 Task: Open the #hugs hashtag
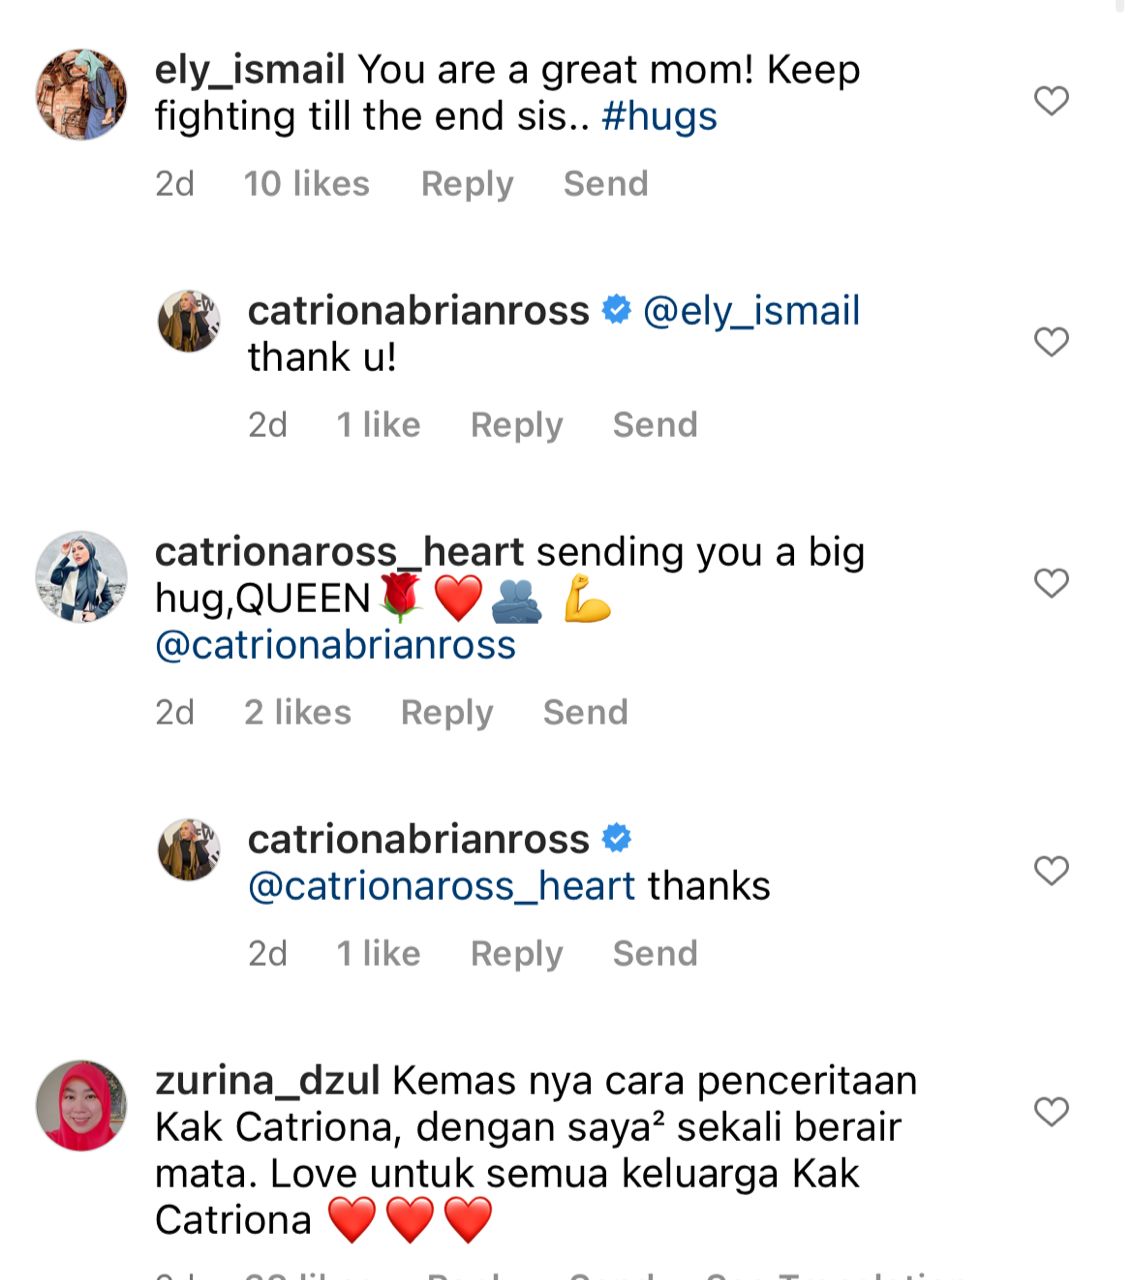pyautogui.click(x=659, y=116)
